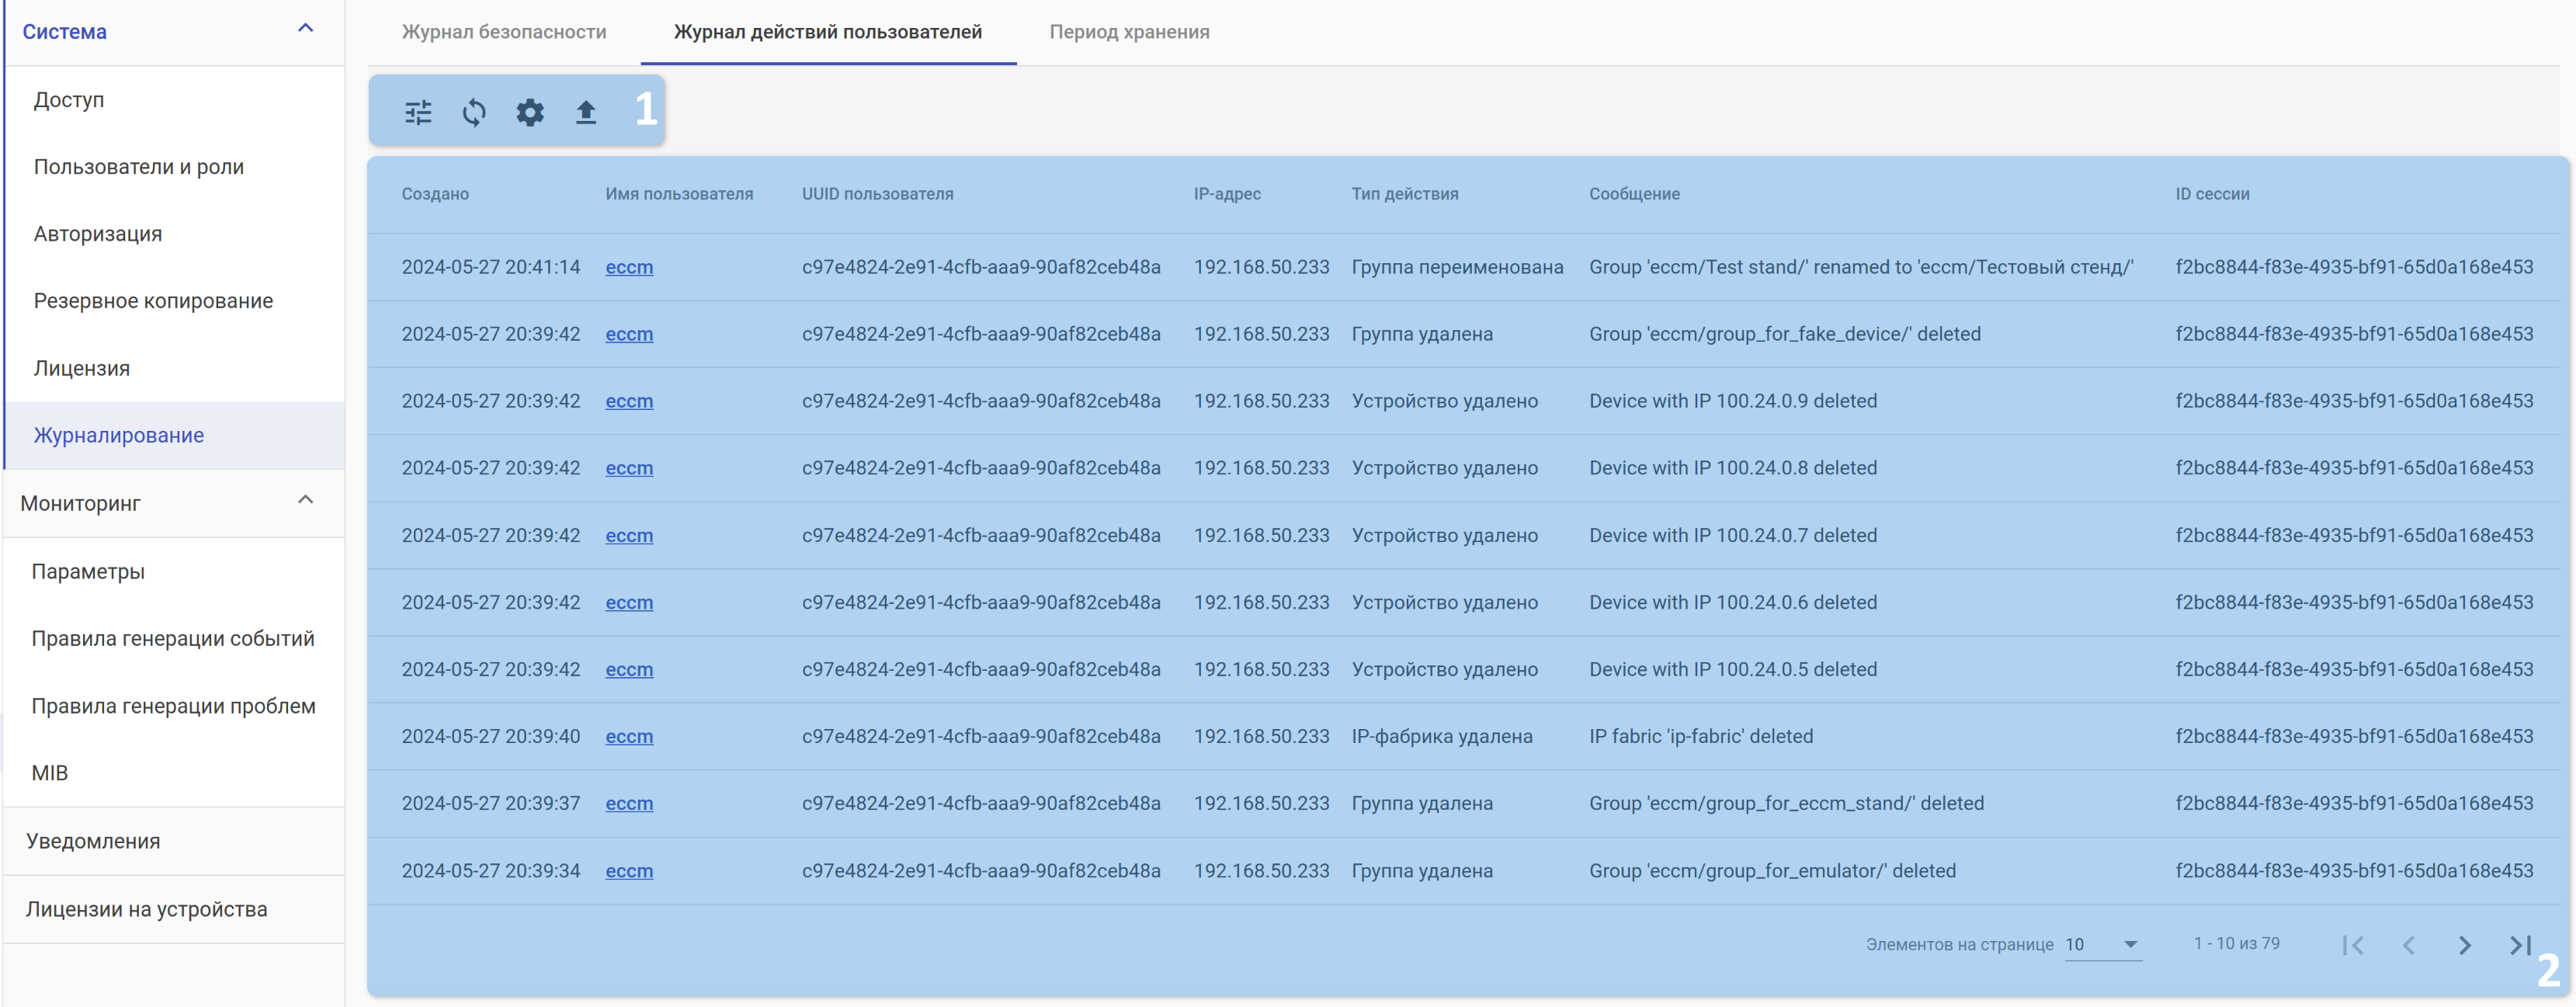Open Правила генерации событий item
Viewport: 2576px width, 1007px height.
pos(173,638)
